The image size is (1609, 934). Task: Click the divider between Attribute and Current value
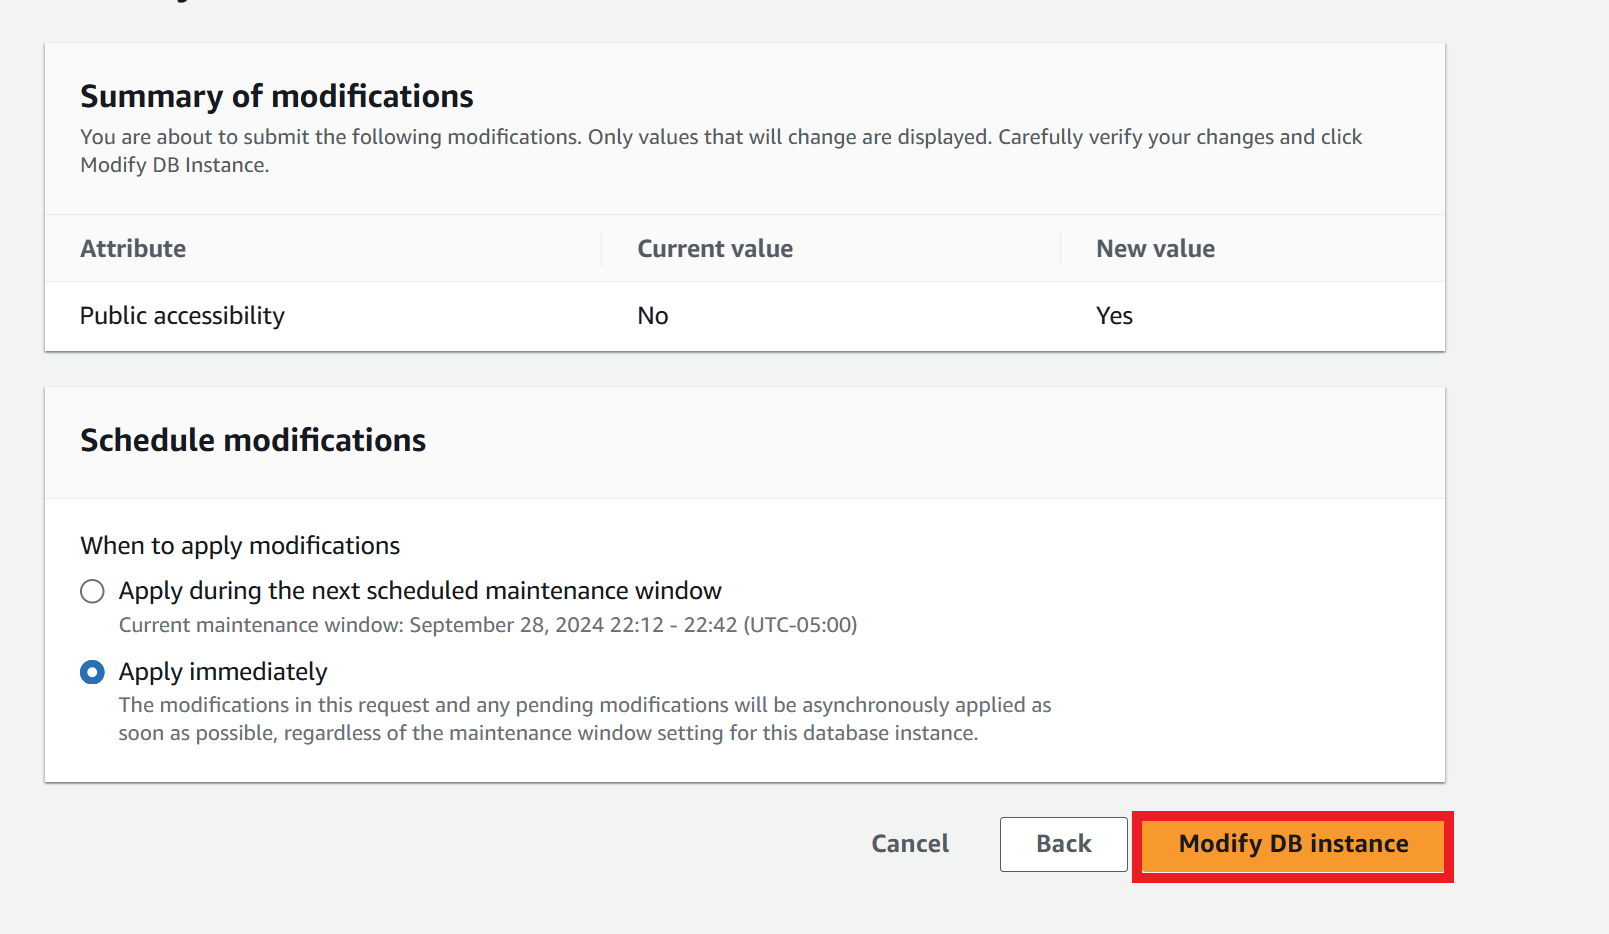601,249
